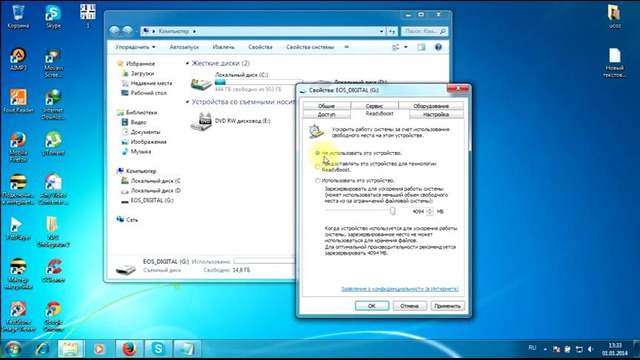The width and height of the screenshot is (640, 360).
Task: Show hidden icons arrow in system tray
Action: pos(545,349)
